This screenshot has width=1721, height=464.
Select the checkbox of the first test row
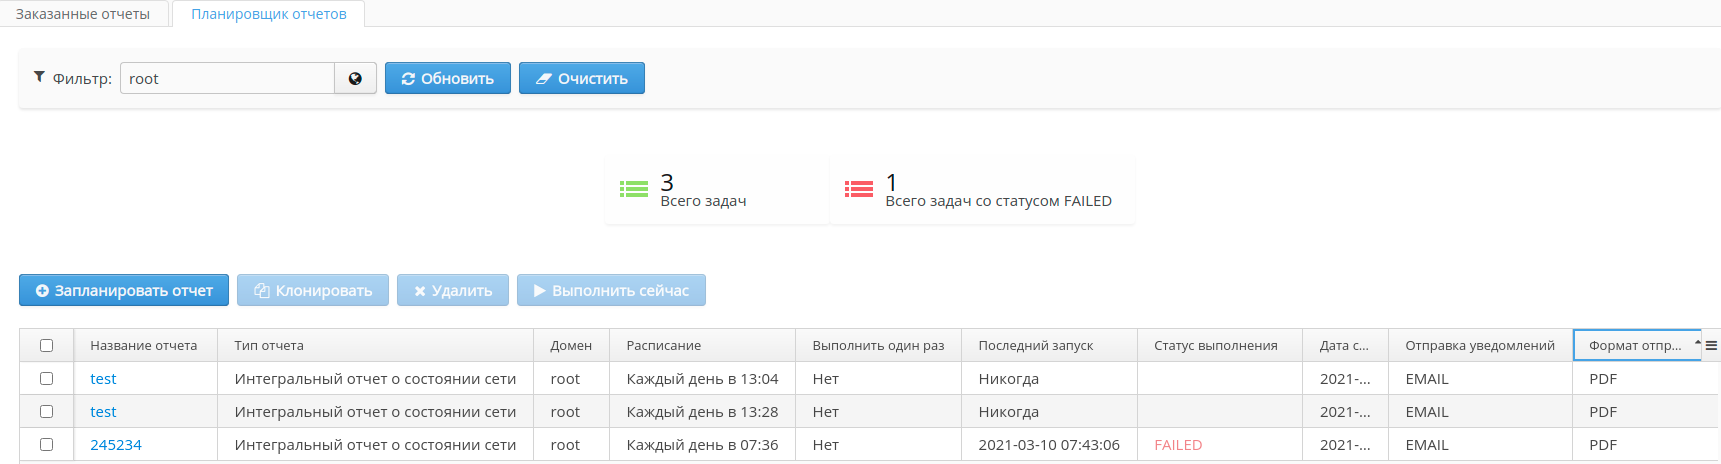46,379
